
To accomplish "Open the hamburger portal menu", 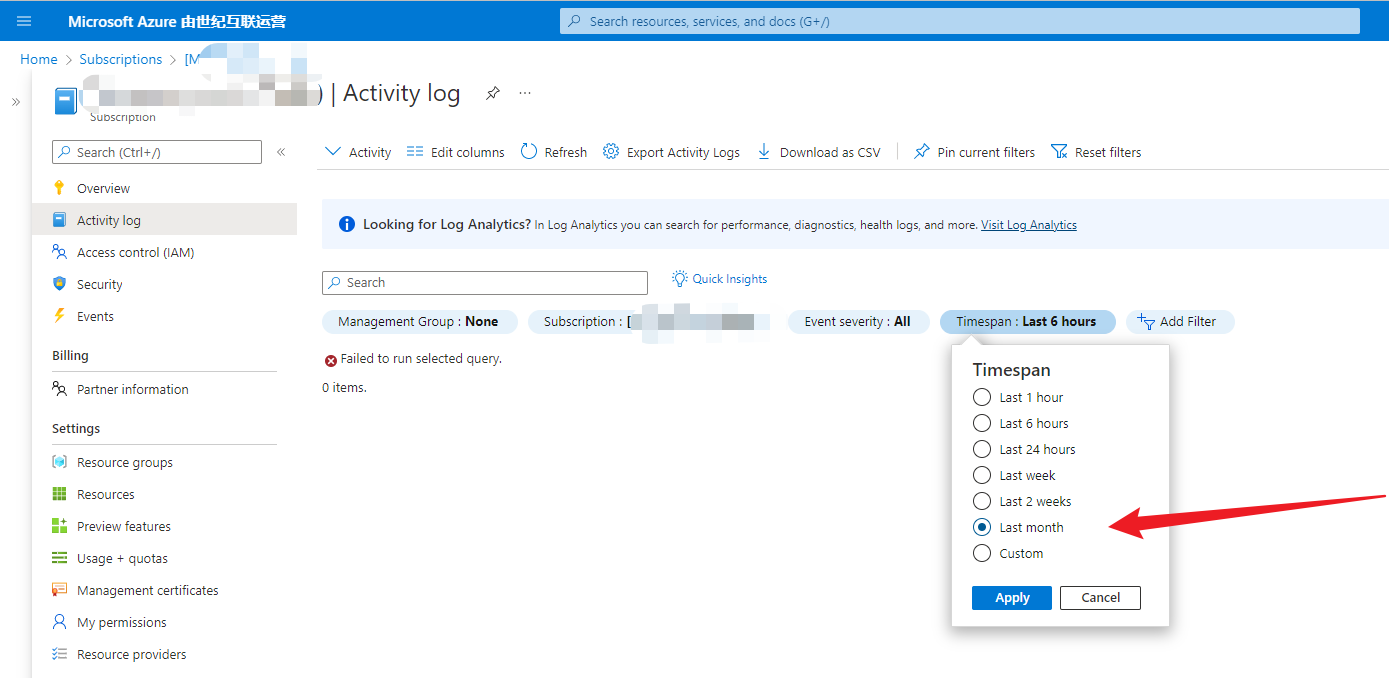I will coord(24,21).
